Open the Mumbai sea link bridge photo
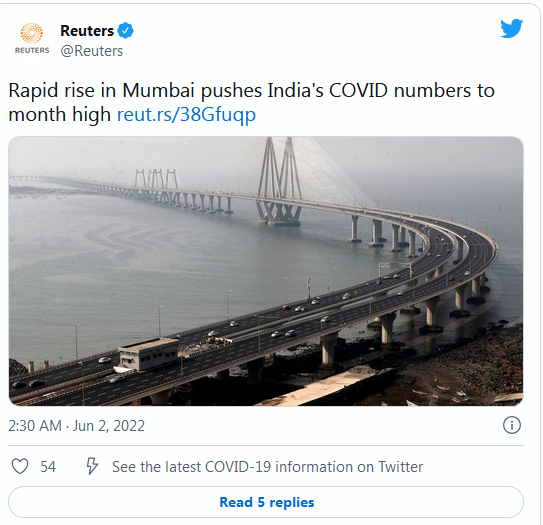 [266, 271]
